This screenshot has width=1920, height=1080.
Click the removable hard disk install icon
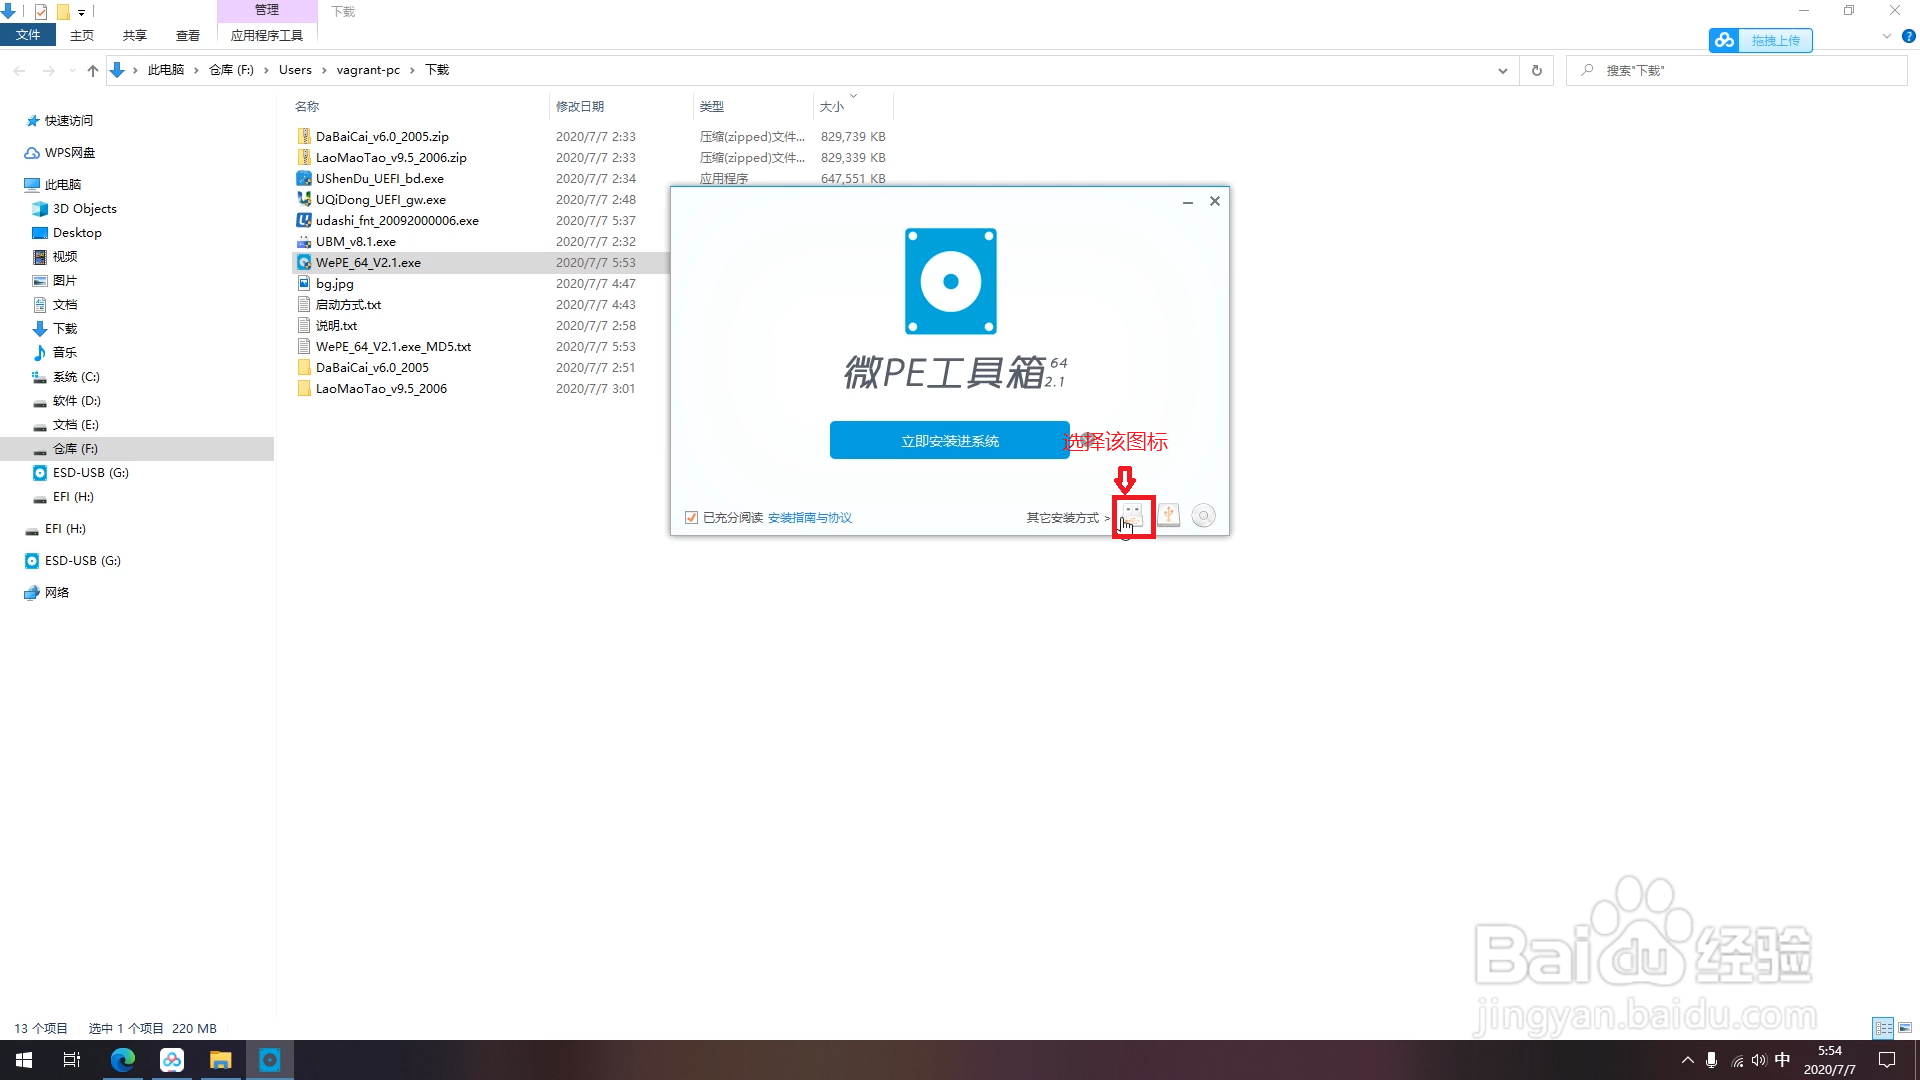point(1168,516)
